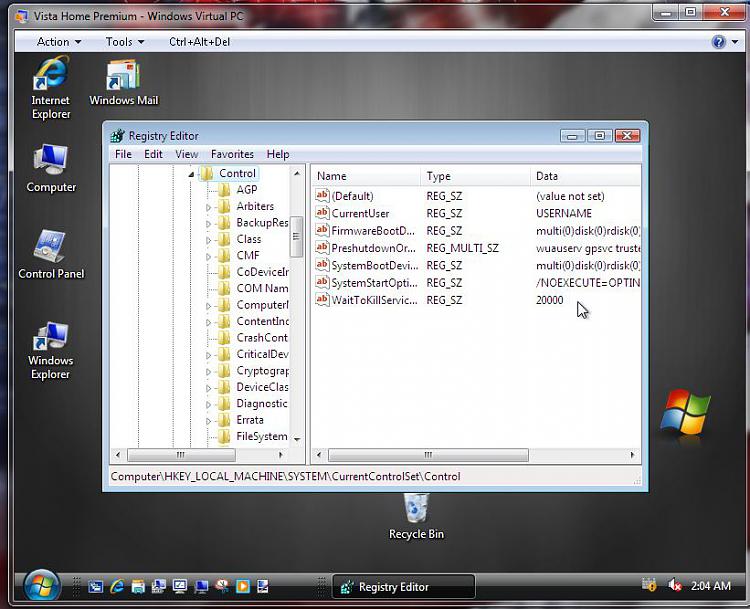Click the values pane scroll right arrow

tap(633, 454)
